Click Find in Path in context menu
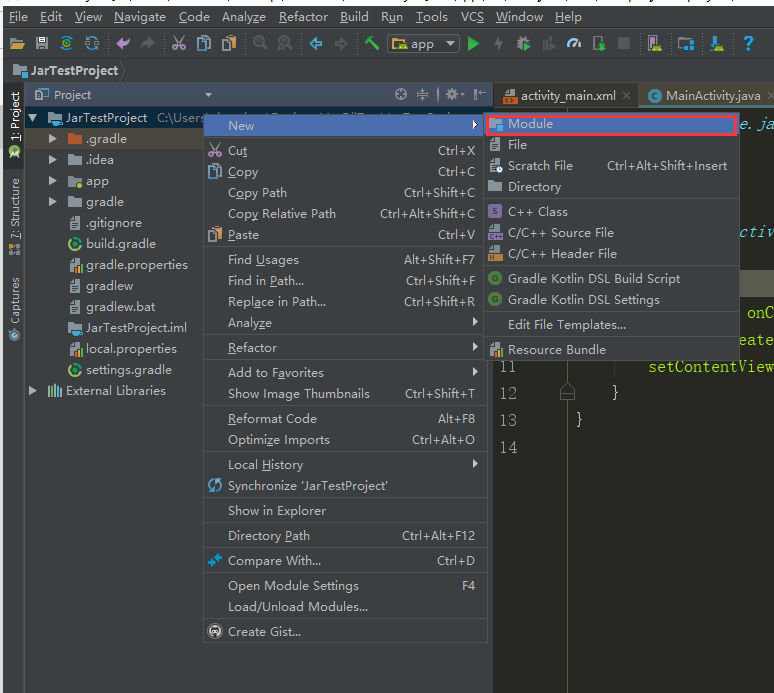Screen dimensions: 774x693 coord(345,280)
